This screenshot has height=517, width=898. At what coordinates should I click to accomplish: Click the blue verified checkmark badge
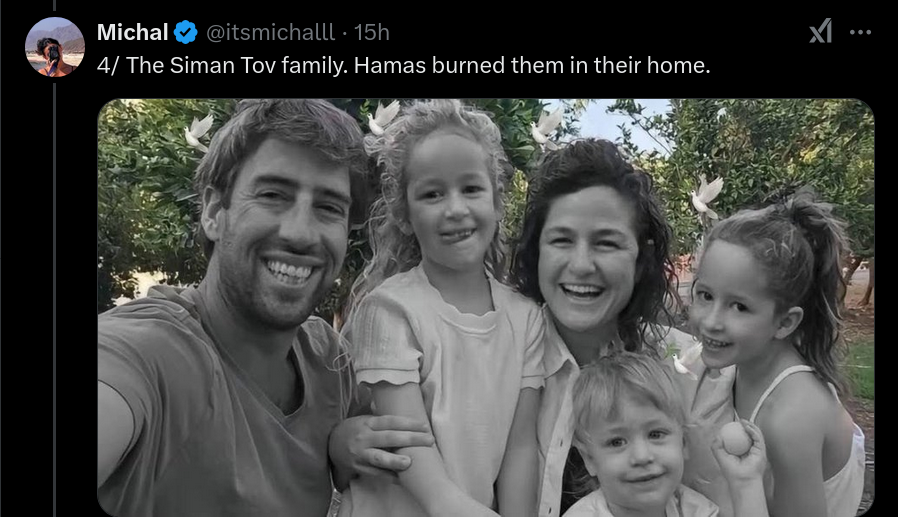186,32
